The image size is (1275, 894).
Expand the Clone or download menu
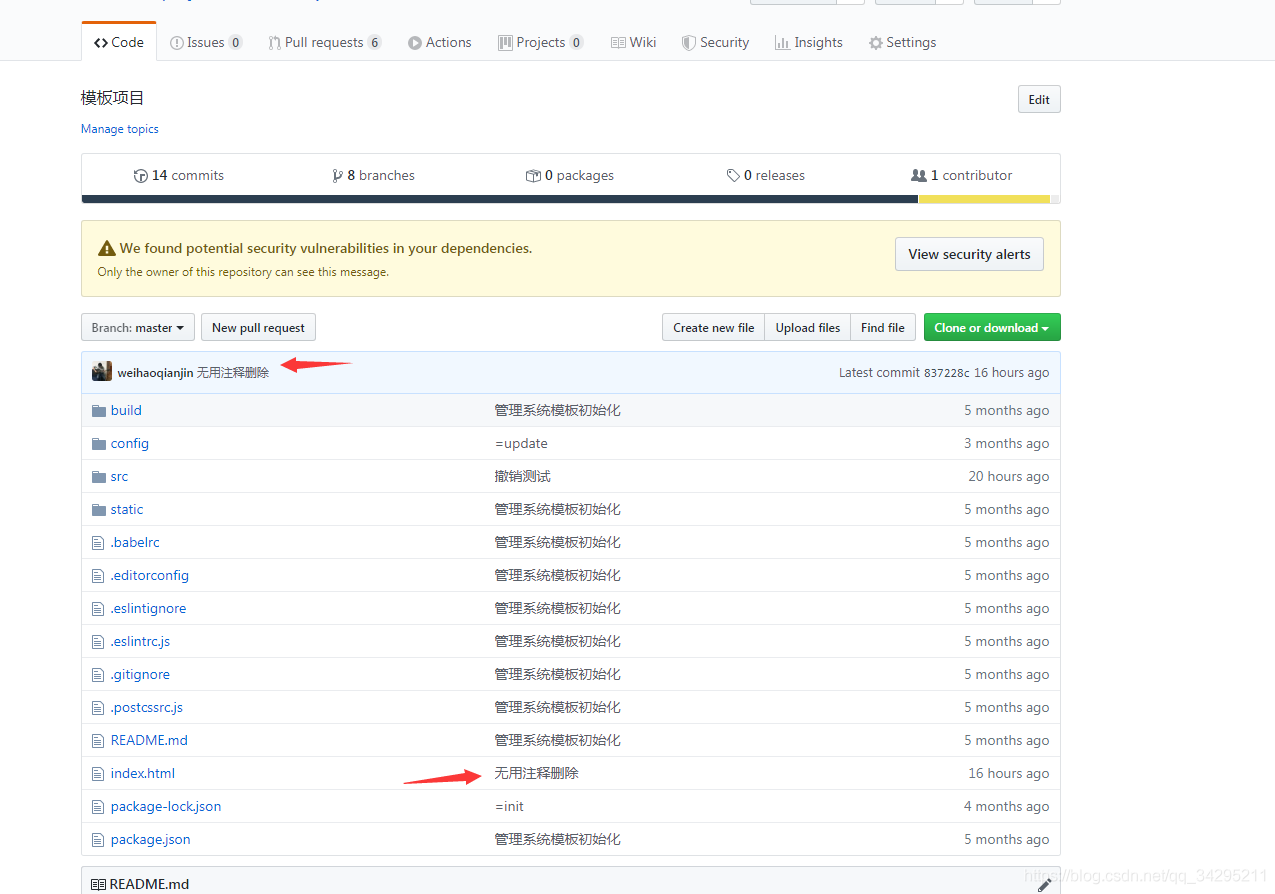(x=991, y=328)
